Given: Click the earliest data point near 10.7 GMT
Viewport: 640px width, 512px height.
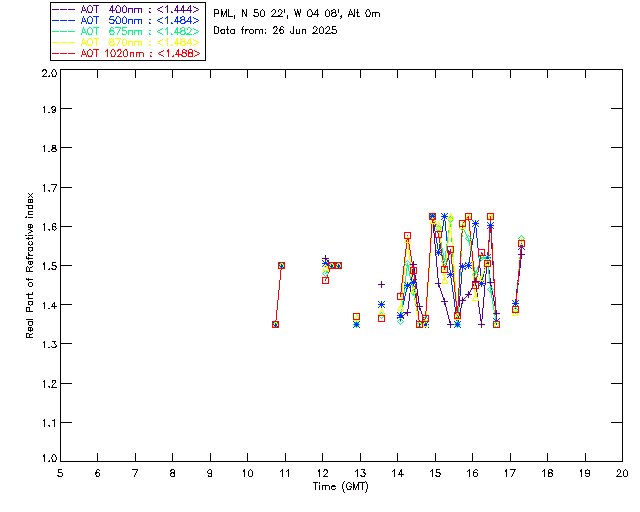Looking at the screenshot, I should click(275, 324).
